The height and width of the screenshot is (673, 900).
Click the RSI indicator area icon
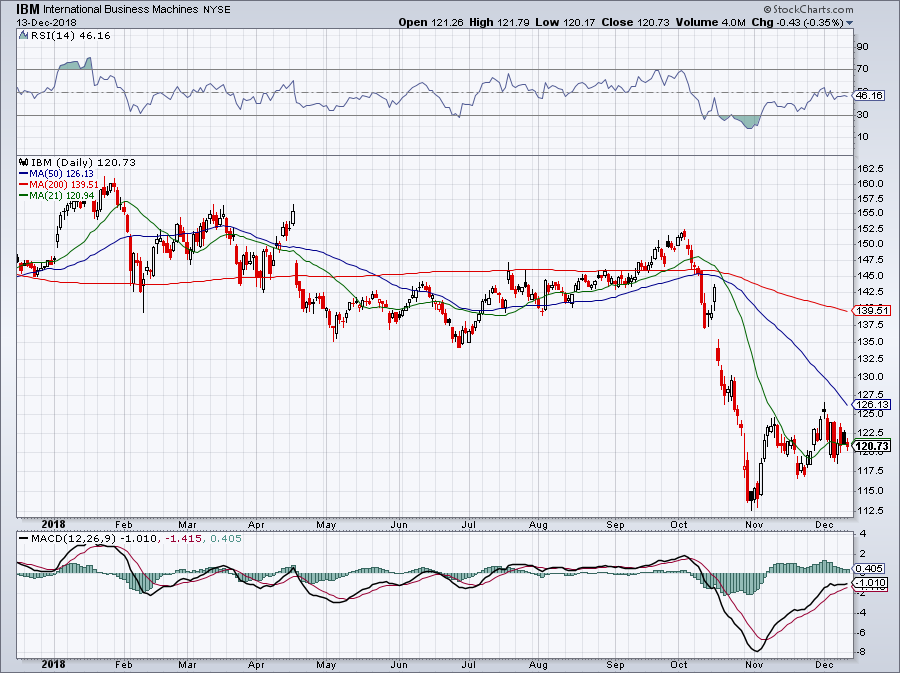click(x=23, y=36)
